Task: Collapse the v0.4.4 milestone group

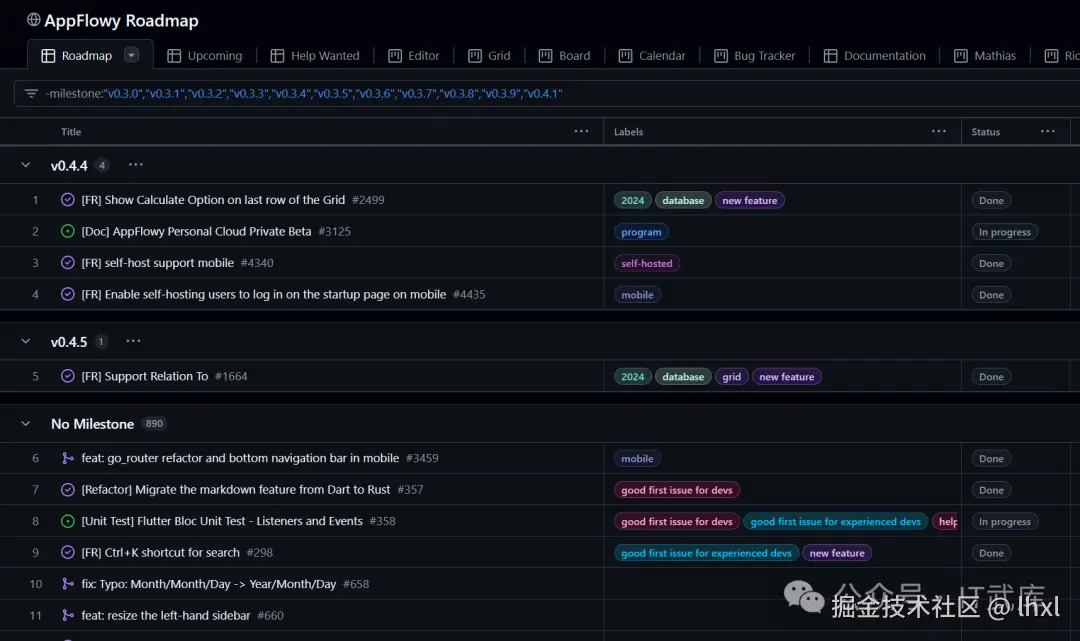Action: coord(26,165)
